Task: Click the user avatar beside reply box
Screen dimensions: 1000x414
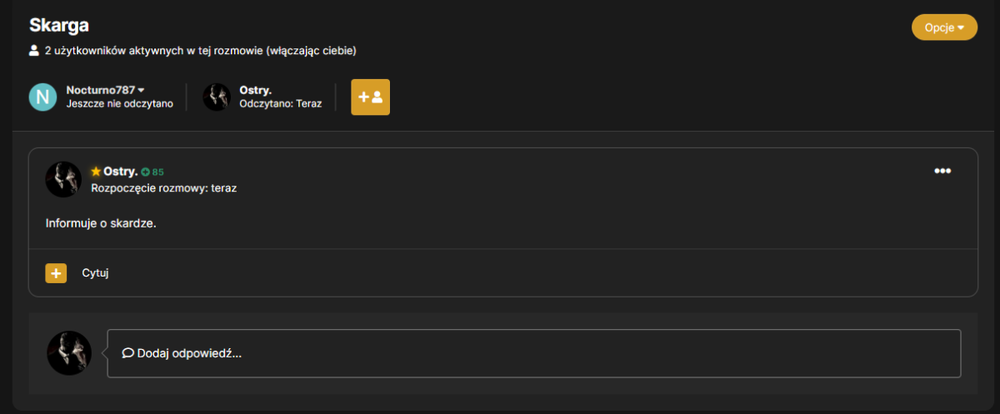Action: tap(69, 353)
